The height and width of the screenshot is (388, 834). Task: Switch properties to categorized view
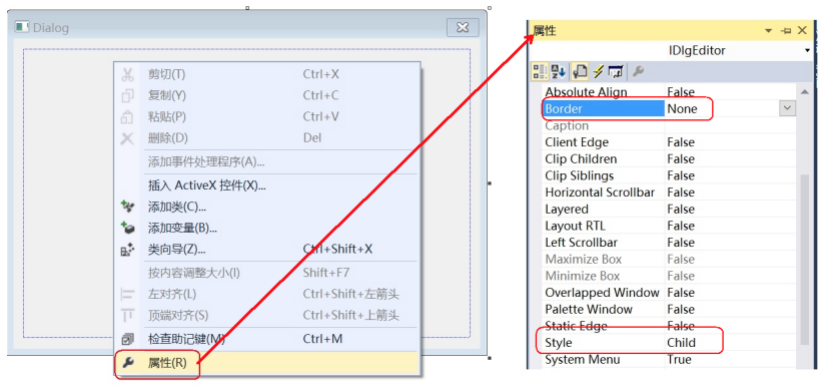540,71
